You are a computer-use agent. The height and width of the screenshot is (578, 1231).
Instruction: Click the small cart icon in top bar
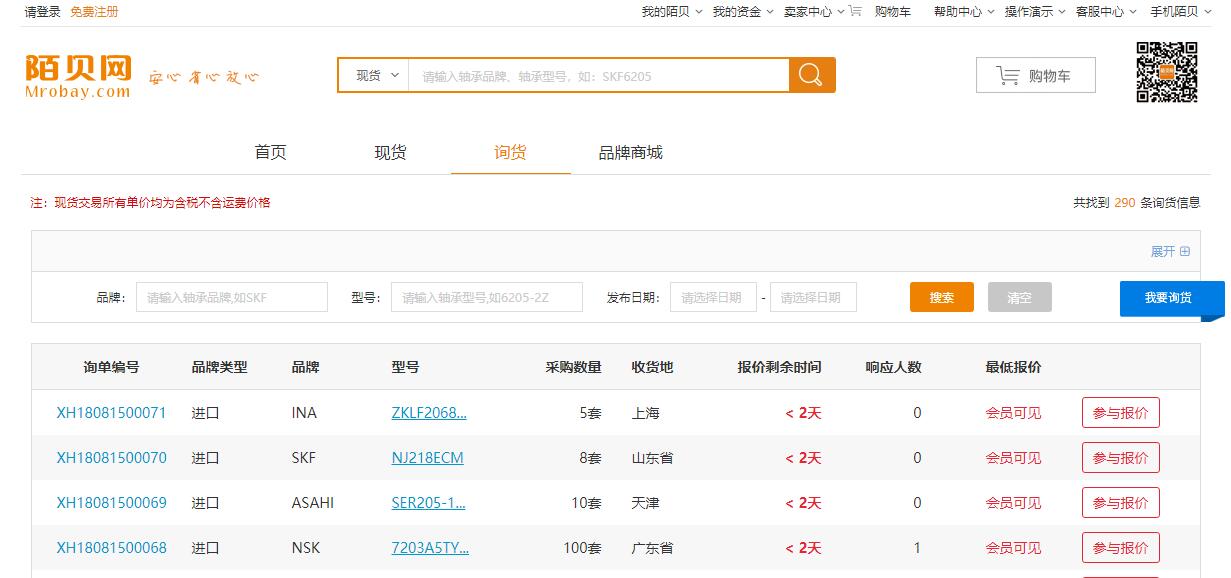(855, 12)
